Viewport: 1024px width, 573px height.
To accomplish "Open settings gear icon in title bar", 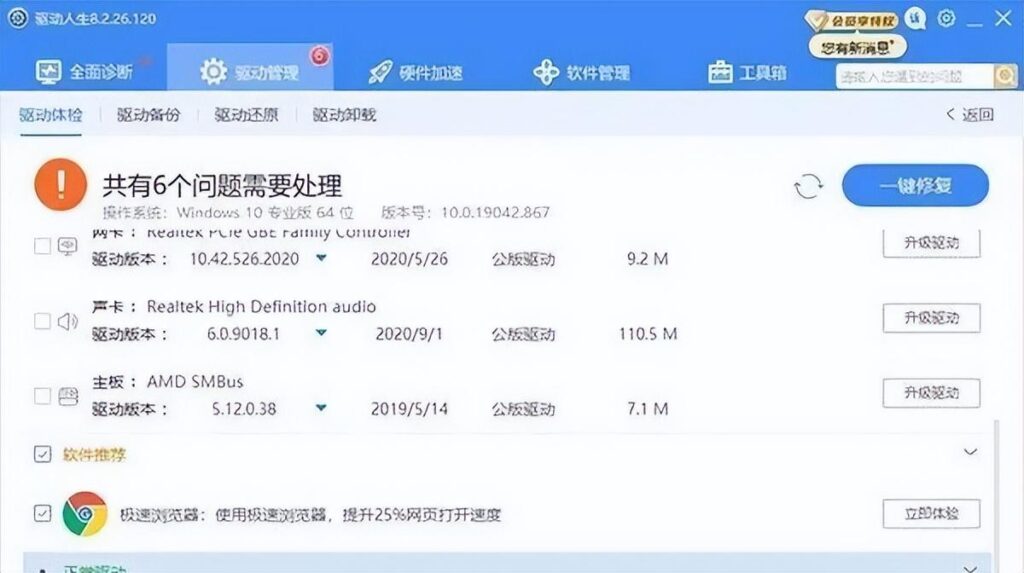I will 946,18.
